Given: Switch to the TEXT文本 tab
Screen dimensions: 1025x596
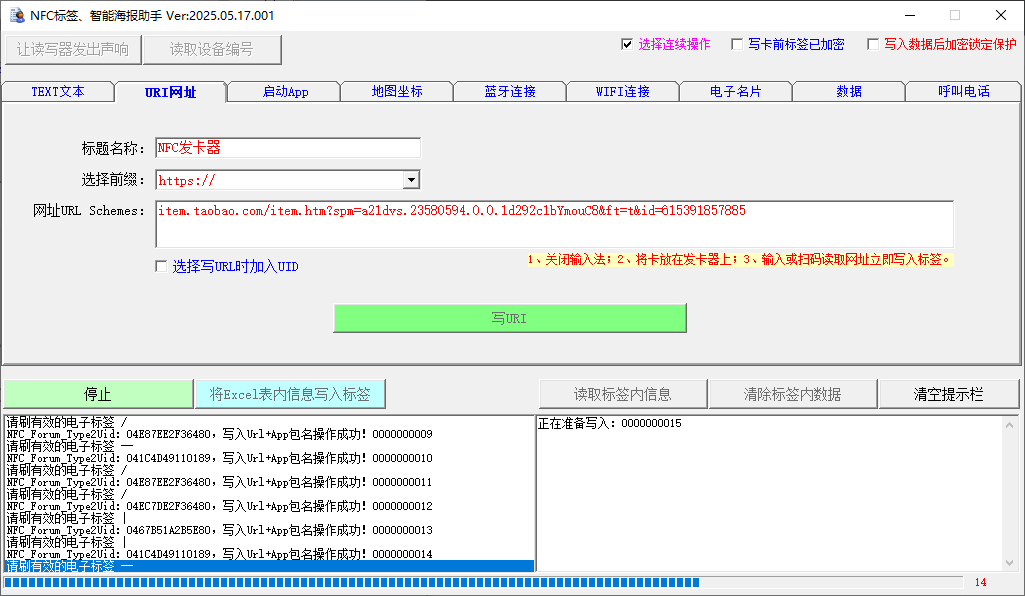Looking at the screenshot, I should click(58, 92).
